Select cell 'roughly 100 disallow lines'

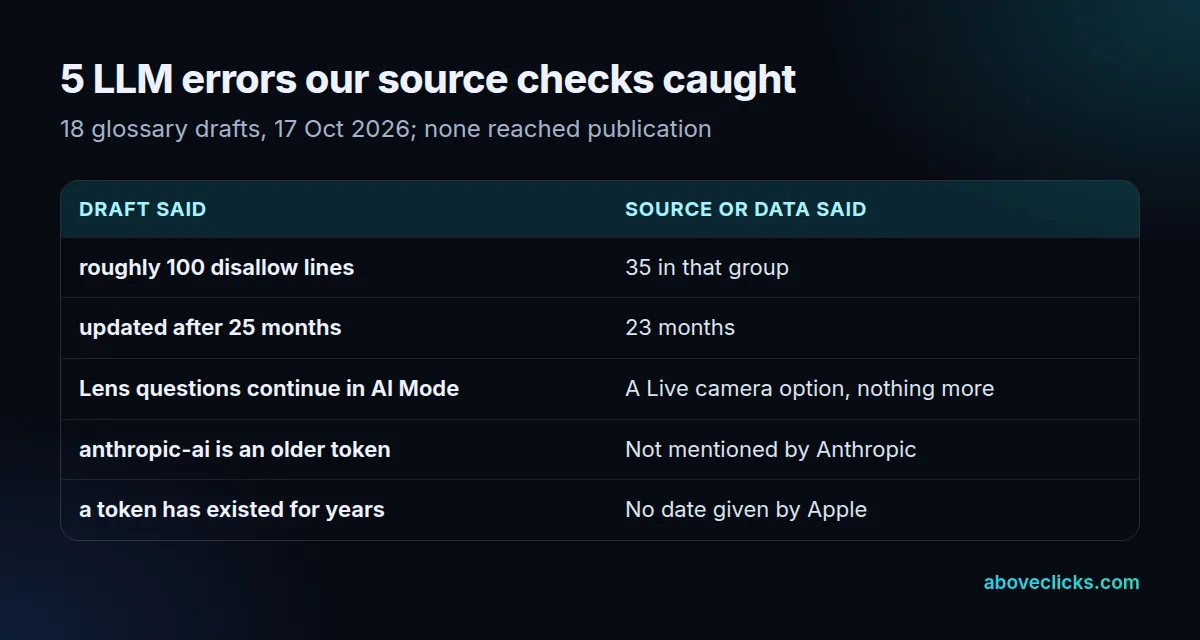[217, 268]
